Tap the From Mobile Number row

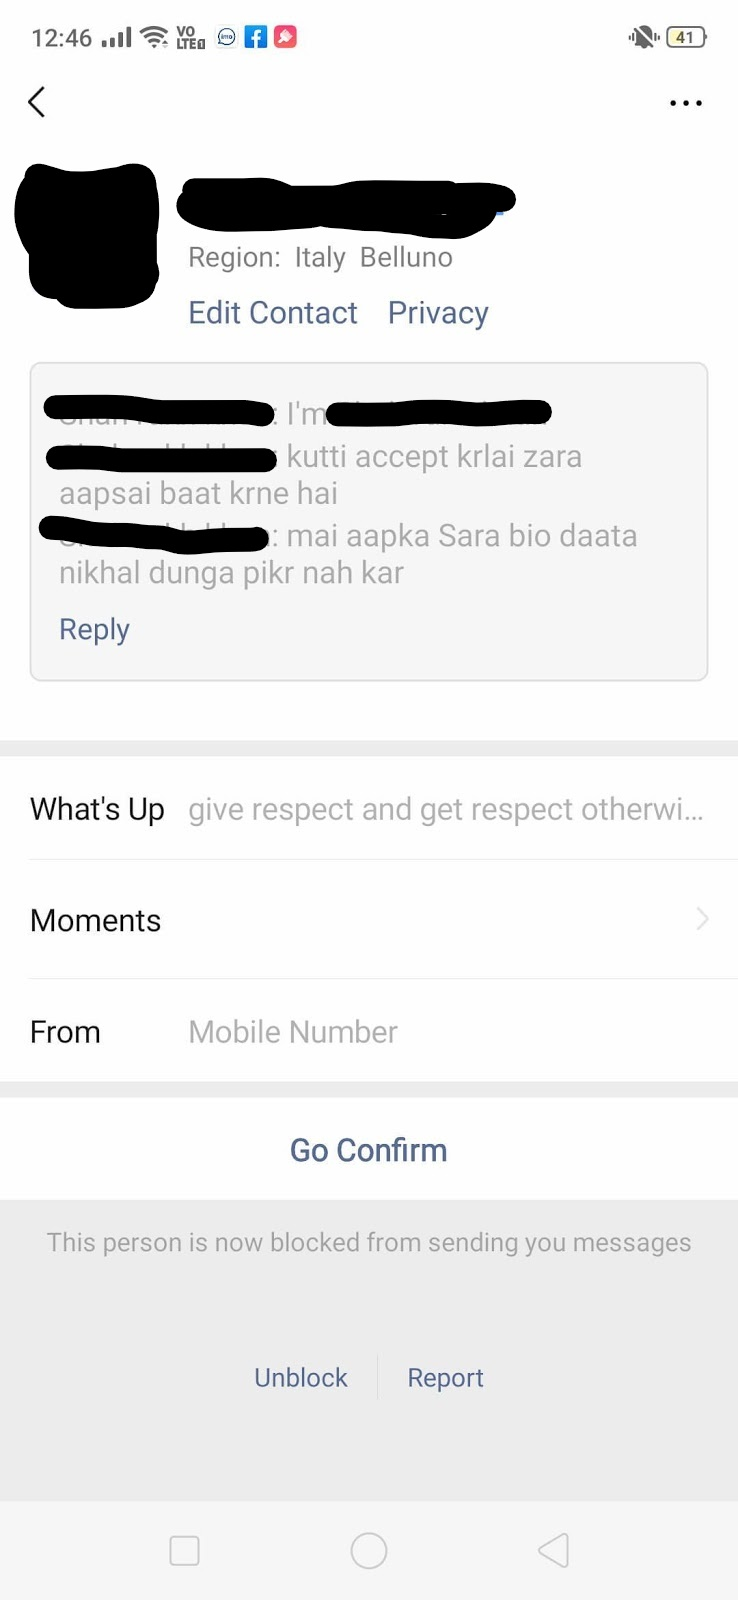(x=369, y=1032)
